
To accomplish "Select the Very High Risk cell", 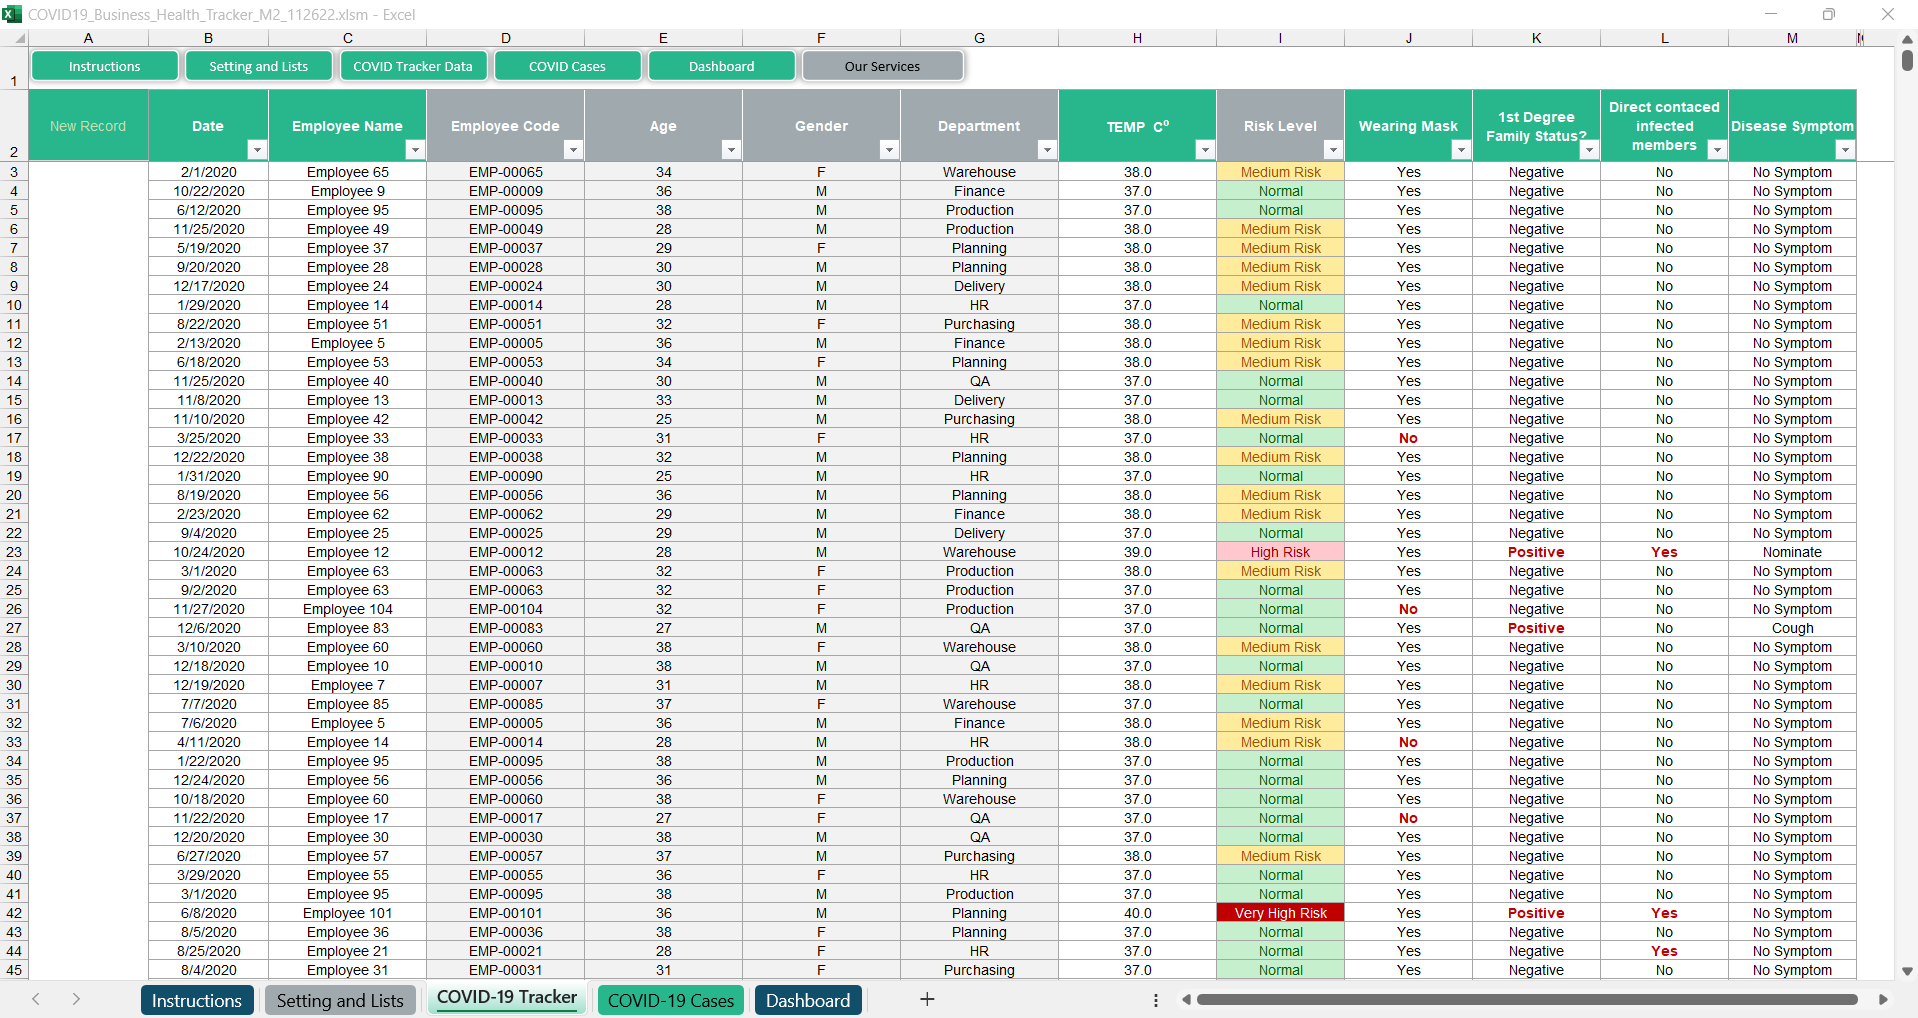I will (1280, 913).
